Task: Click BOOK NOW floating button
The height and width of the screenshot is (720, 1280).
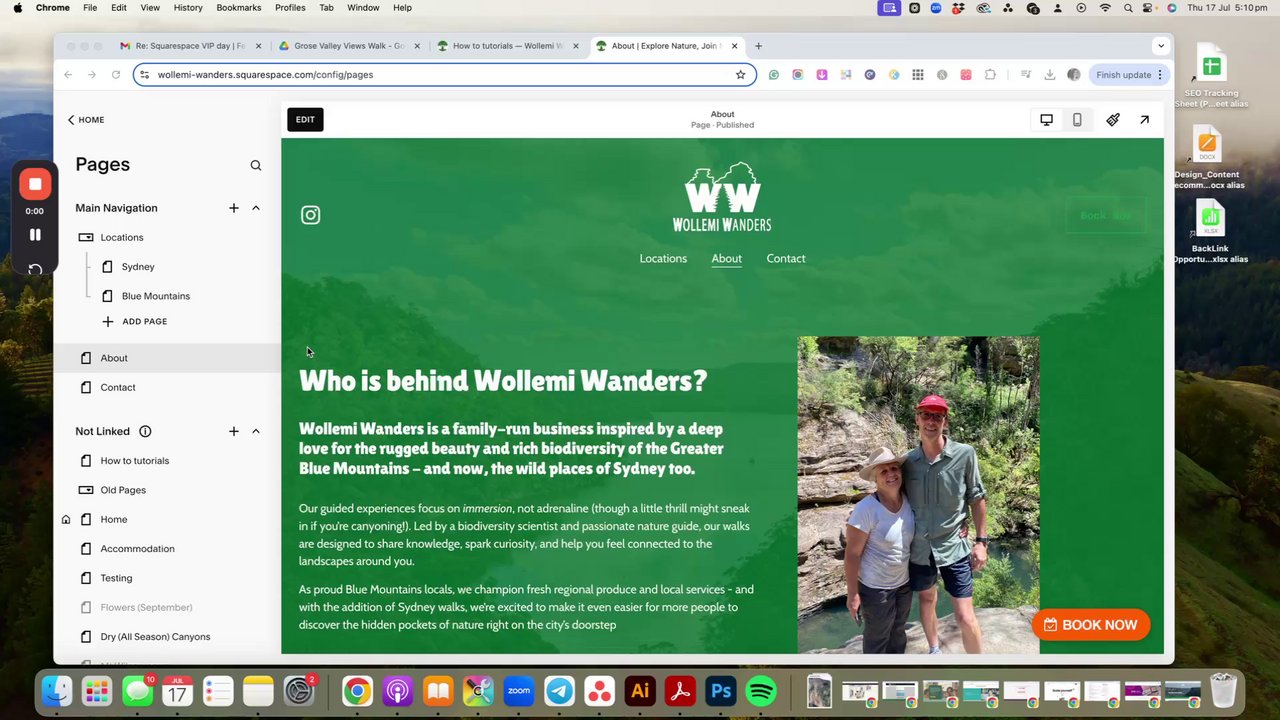Action: [1091, 625]
